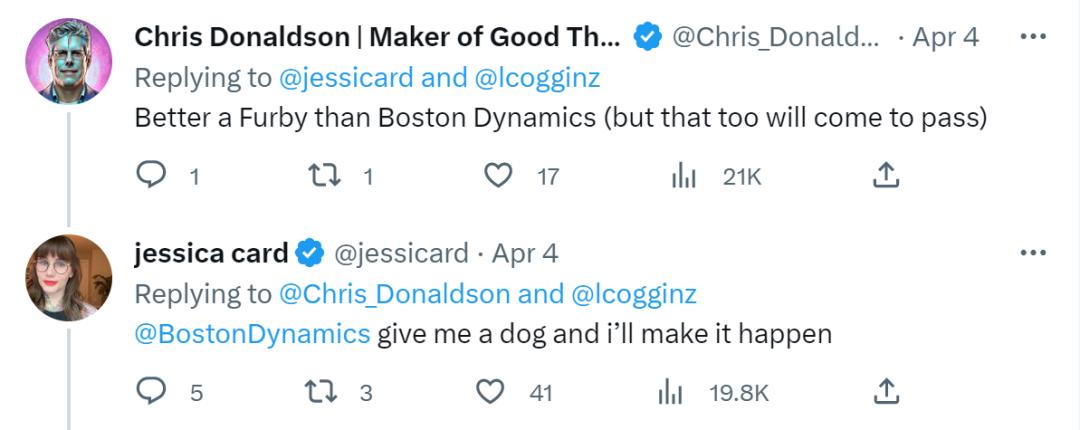Like Chris Donaldson's Furby tweet
1080x430 pixels.
click(497, 176)
